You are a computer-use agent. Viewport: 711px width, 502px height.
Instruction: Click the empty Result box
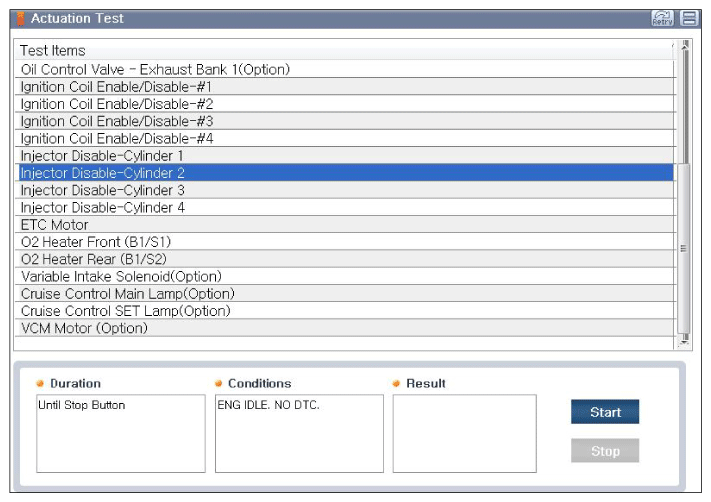[x=464, y=433]
